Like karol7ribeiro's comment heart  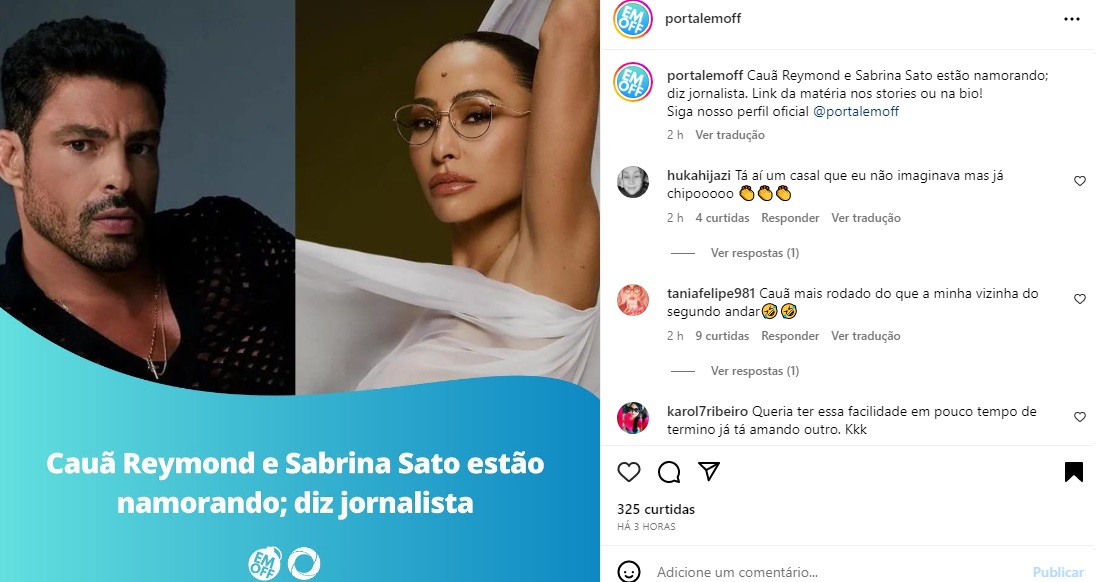pos(1079,417)
